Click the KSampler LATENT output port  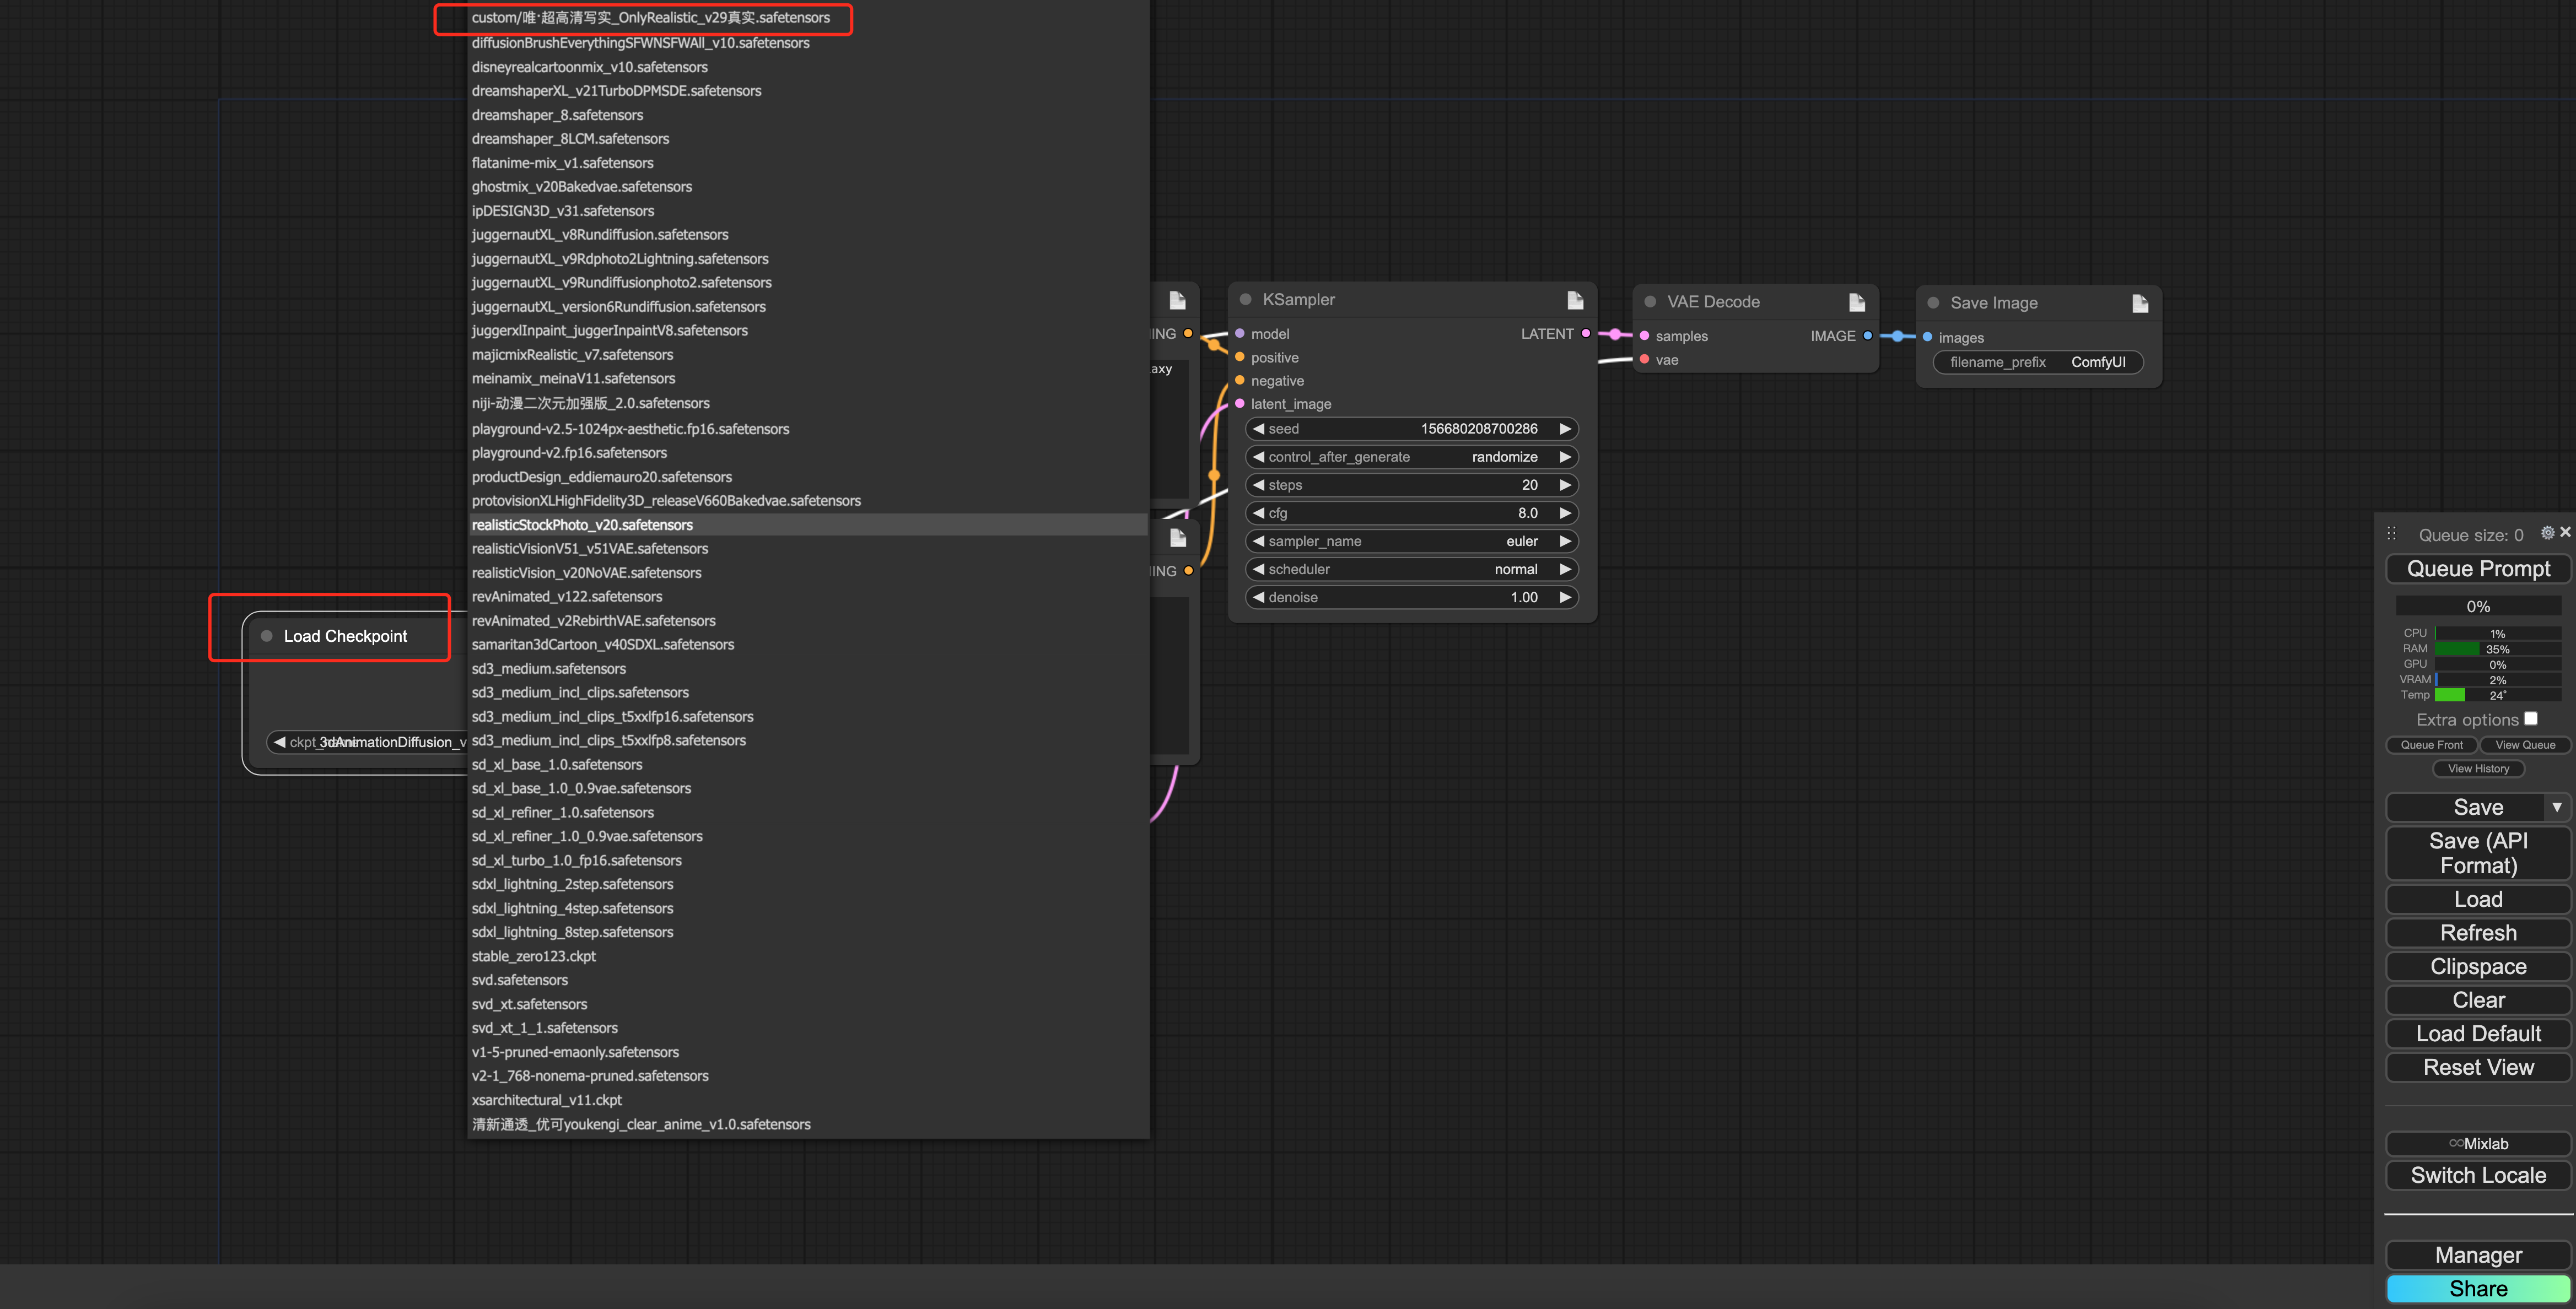click(1586, 333)
